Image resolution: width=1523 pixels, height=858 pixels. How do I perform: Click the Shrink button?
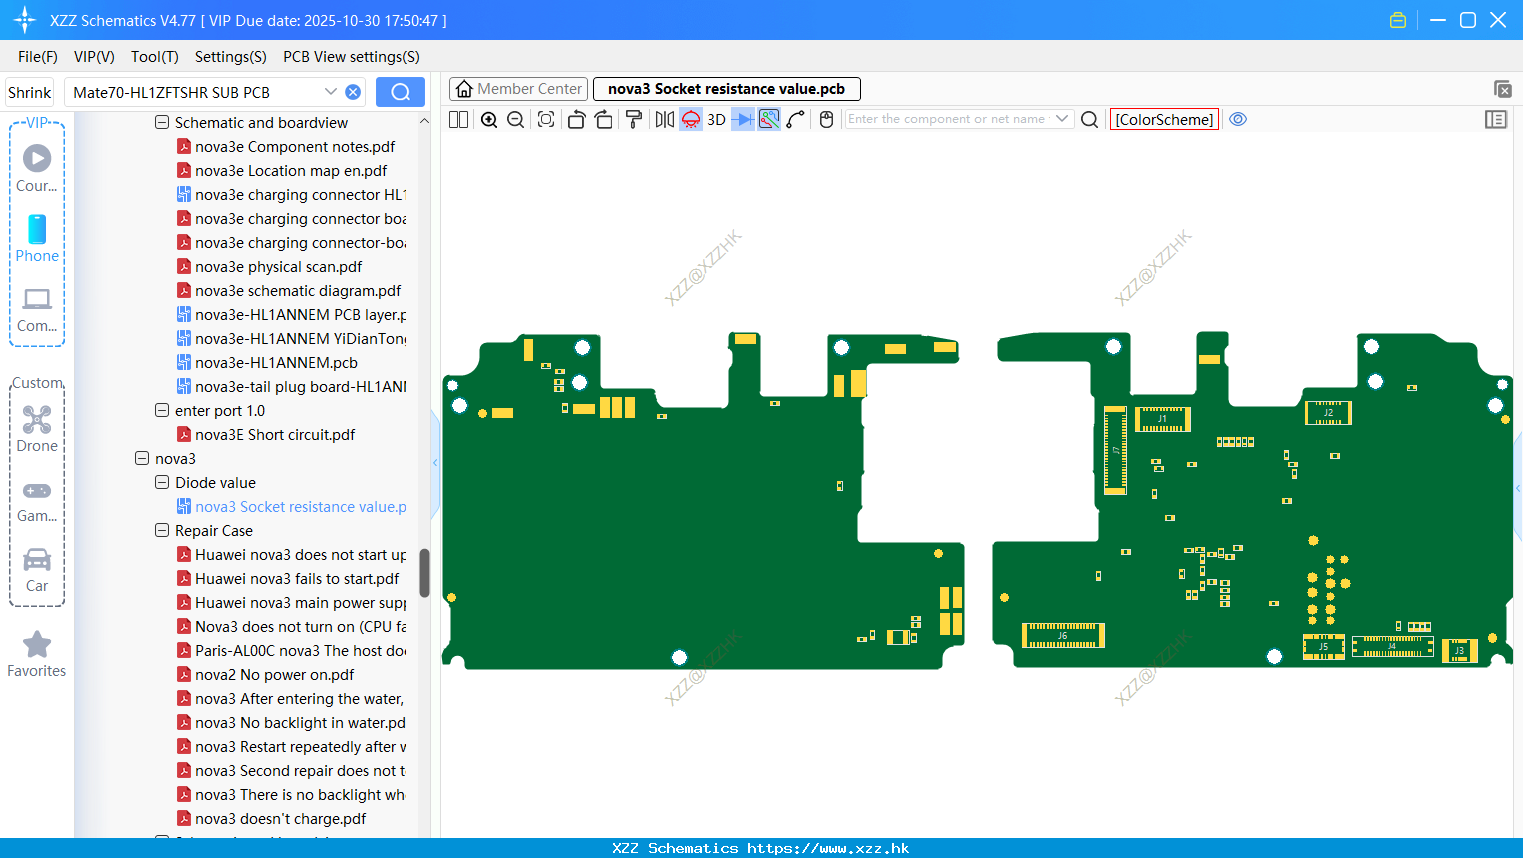(x=30, y=92)
